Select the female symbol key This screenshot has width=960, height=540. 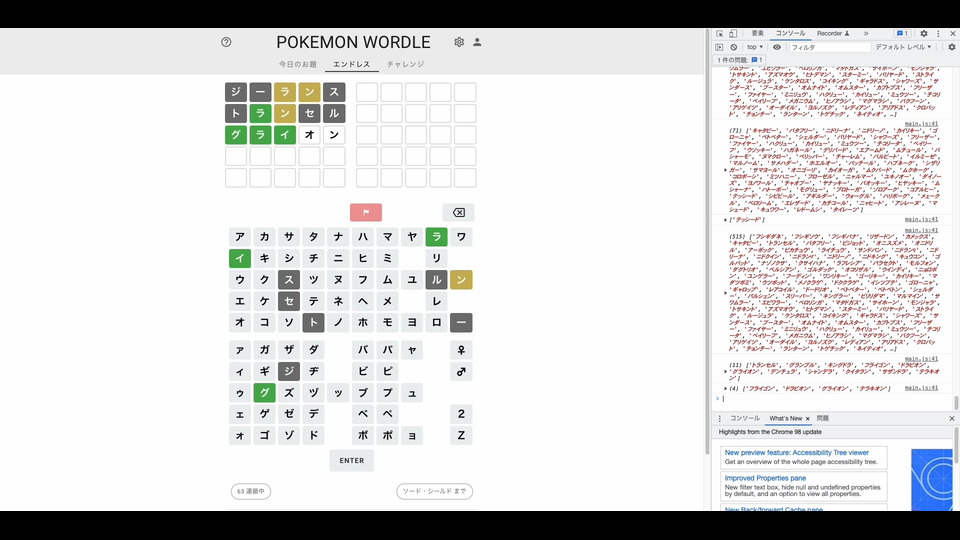coord(461,350)
